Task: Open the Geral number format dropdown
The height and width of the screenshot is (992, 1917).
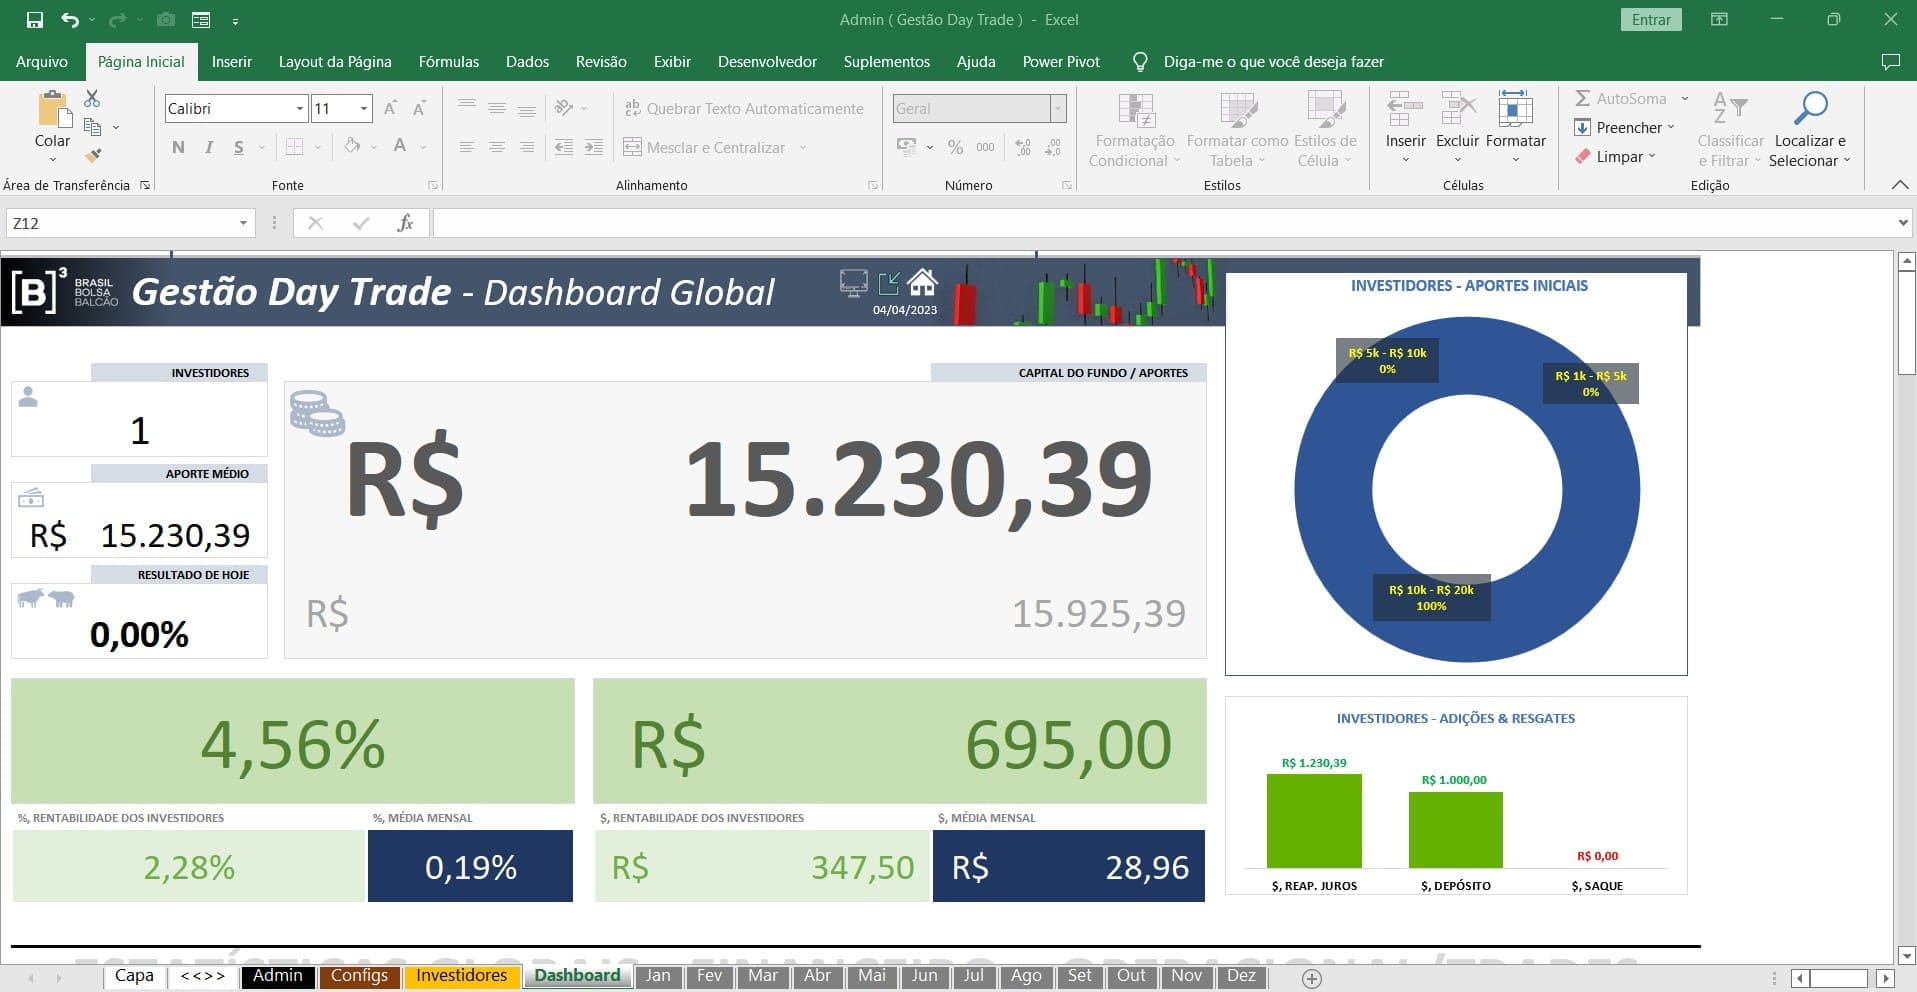Action: click(x=1058, y=108)
